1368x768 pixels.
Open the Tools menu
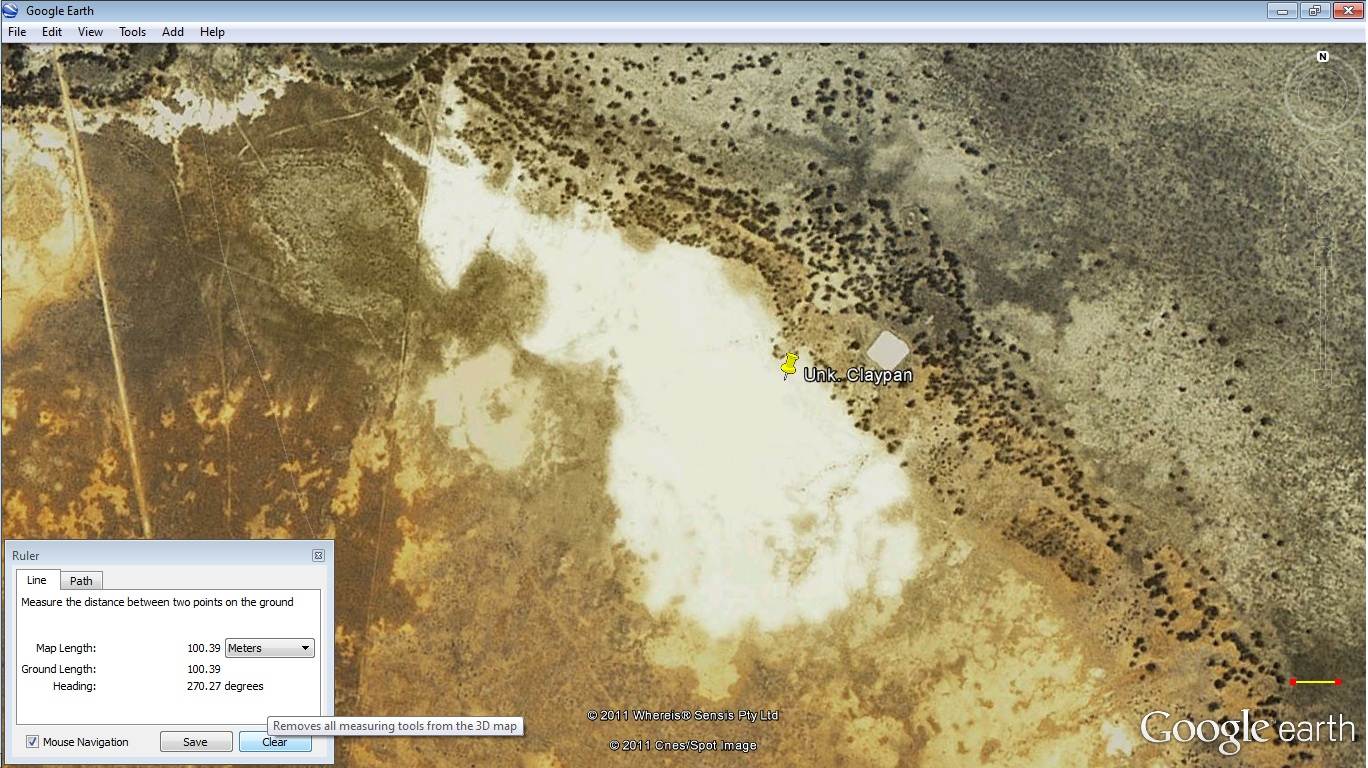click(x=132, y=31)
